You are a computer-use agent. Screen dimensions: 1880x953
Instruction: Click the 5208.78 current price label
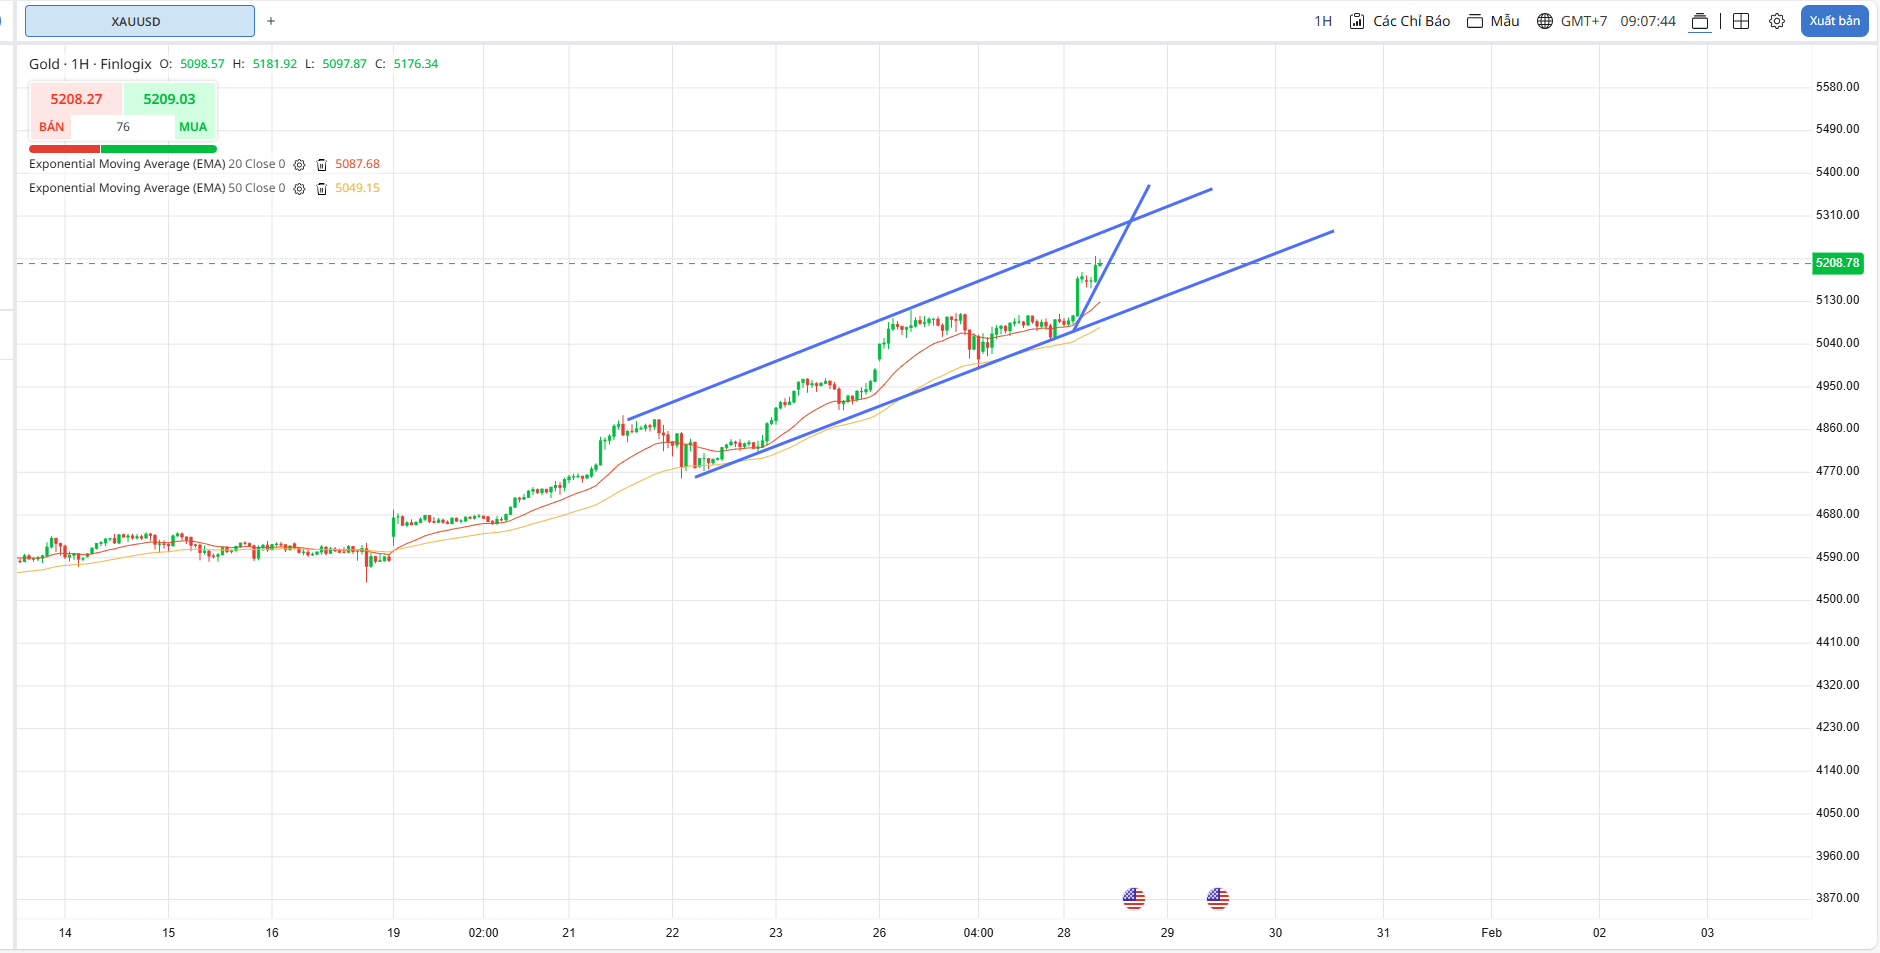1837,263
